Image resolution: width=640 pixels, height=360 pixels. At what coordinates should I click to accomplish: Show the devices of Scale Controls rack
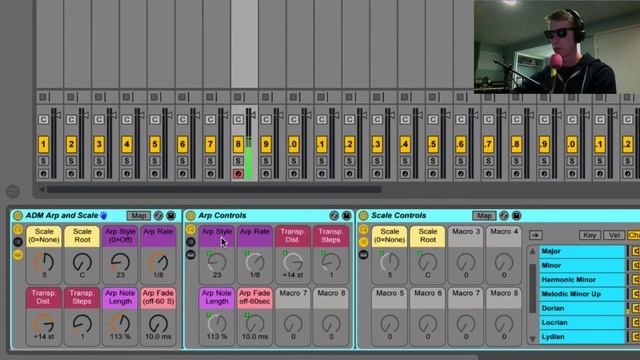pyautogui.click(x=363, y=255)
